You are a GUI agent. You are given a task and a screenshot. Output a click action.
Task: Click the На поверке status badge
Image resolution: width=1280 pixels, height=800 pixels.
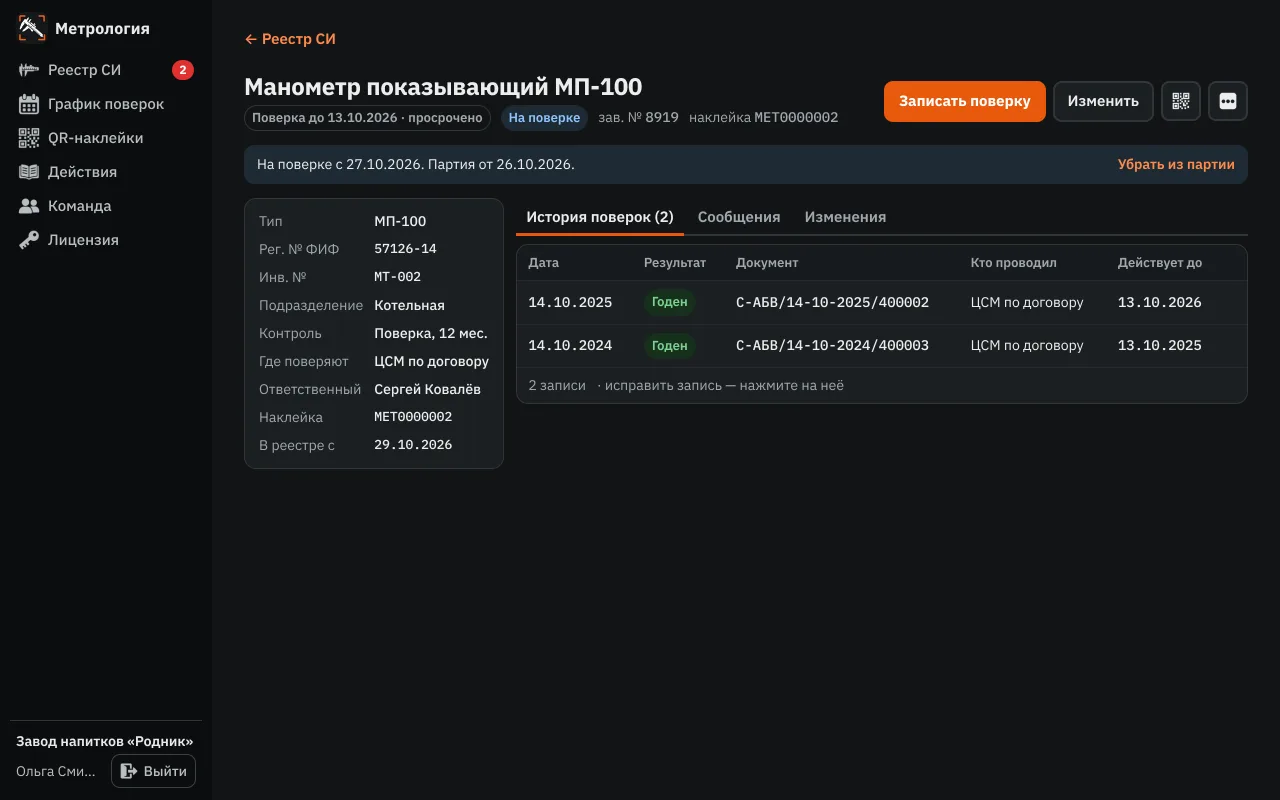(544, 118)
